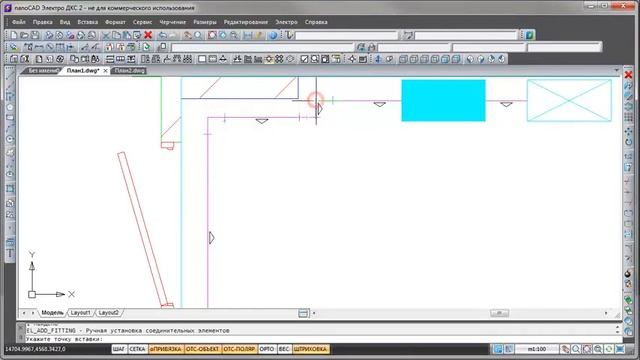Open the Сервис menu

click(x=142, y=22)
